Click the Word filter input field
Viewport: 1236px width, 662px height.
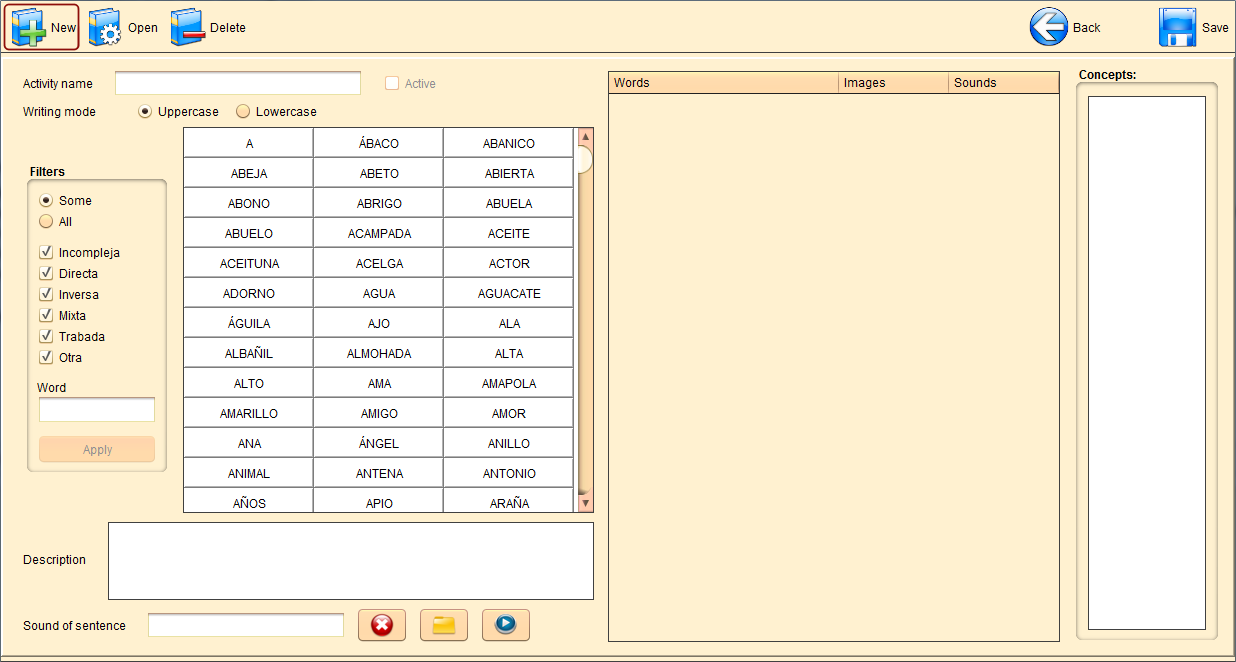coord(97,410)
